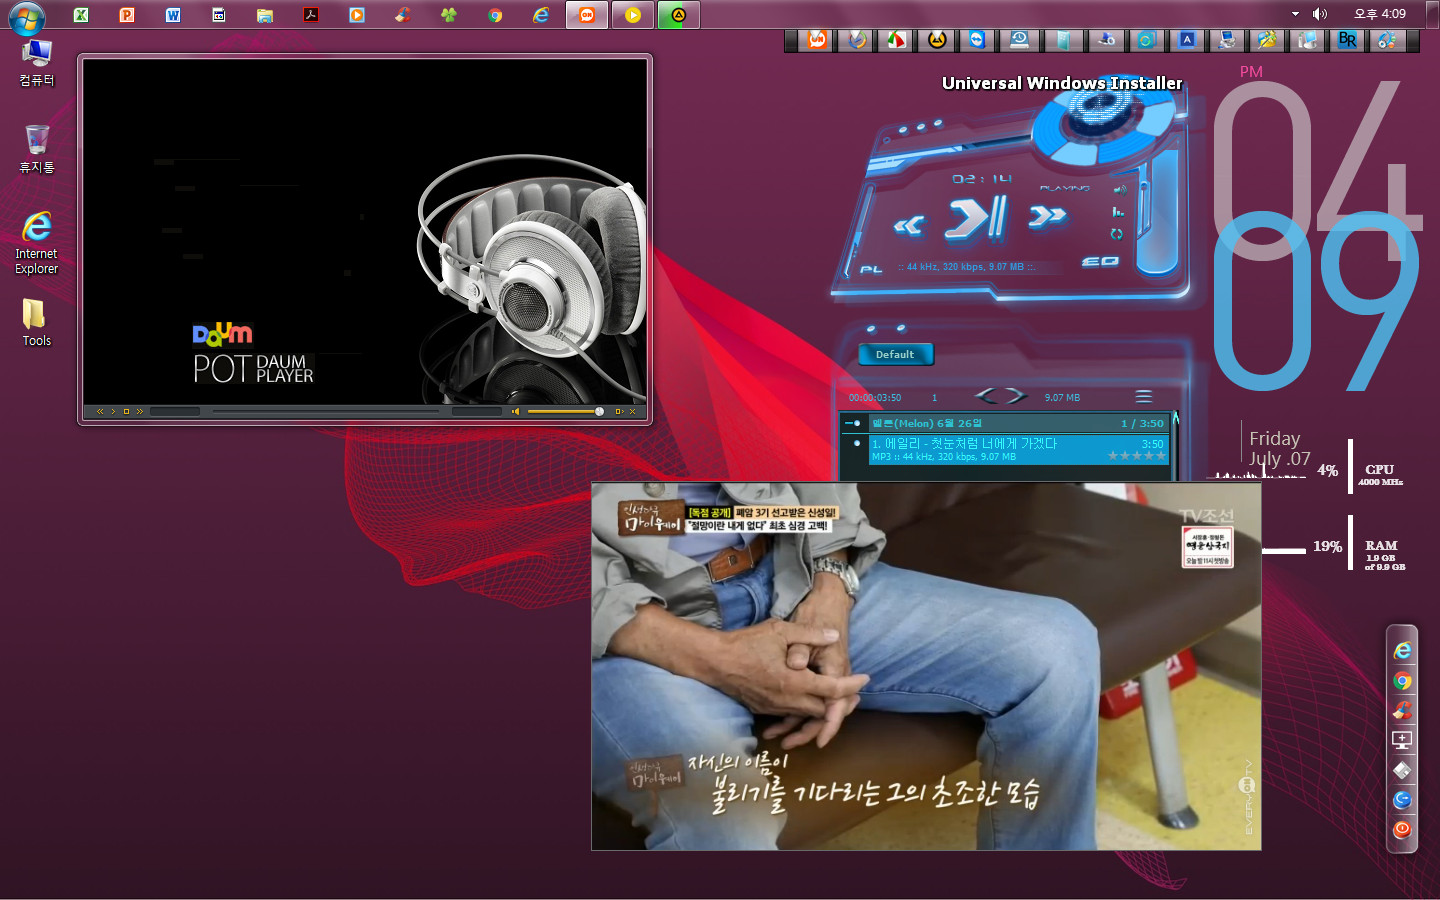Viewport: 1440px width, 900px height.
Task: Select track 에일리 - 첫눈처럼 너에게 가겠다
Action: (x=1018, y=450)
